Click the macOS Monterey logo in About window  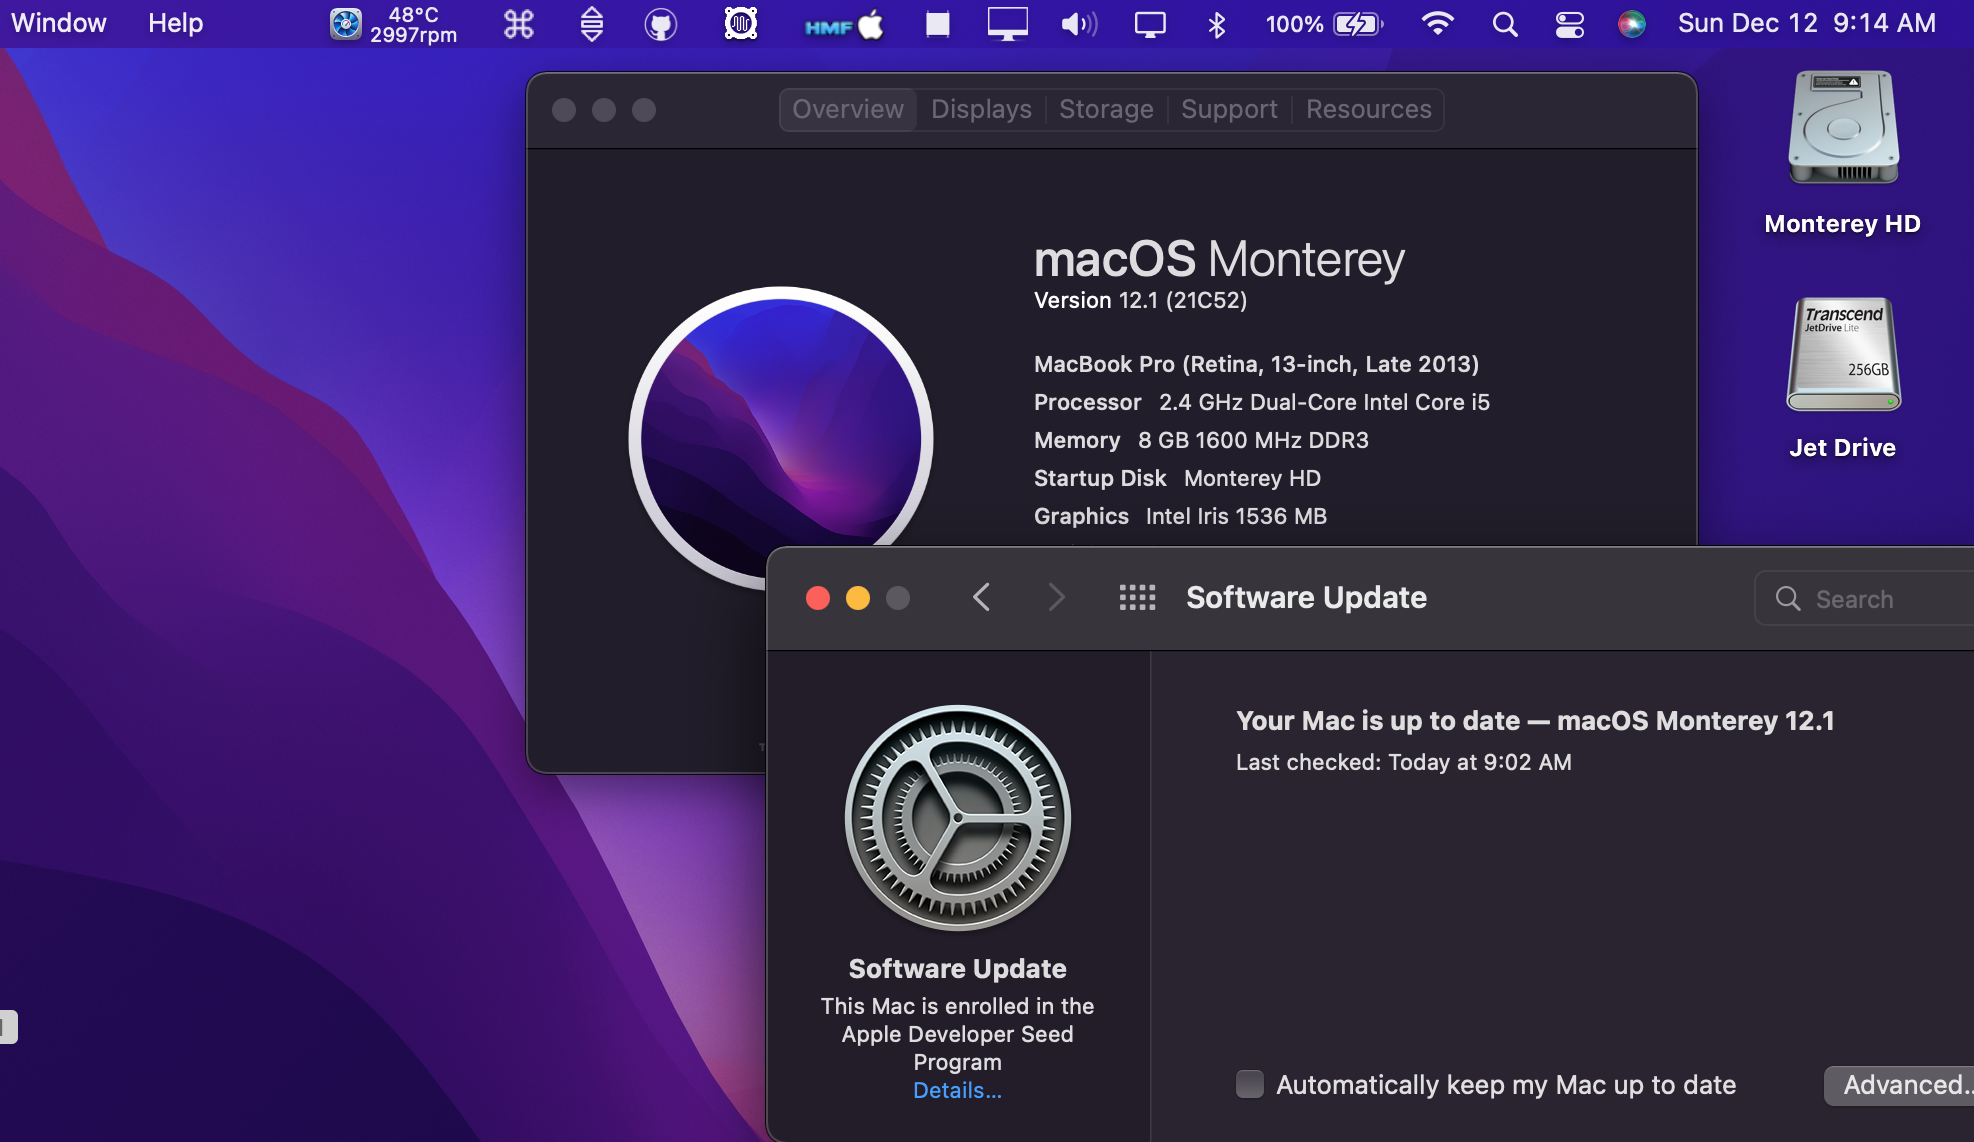tap(781, 438)
